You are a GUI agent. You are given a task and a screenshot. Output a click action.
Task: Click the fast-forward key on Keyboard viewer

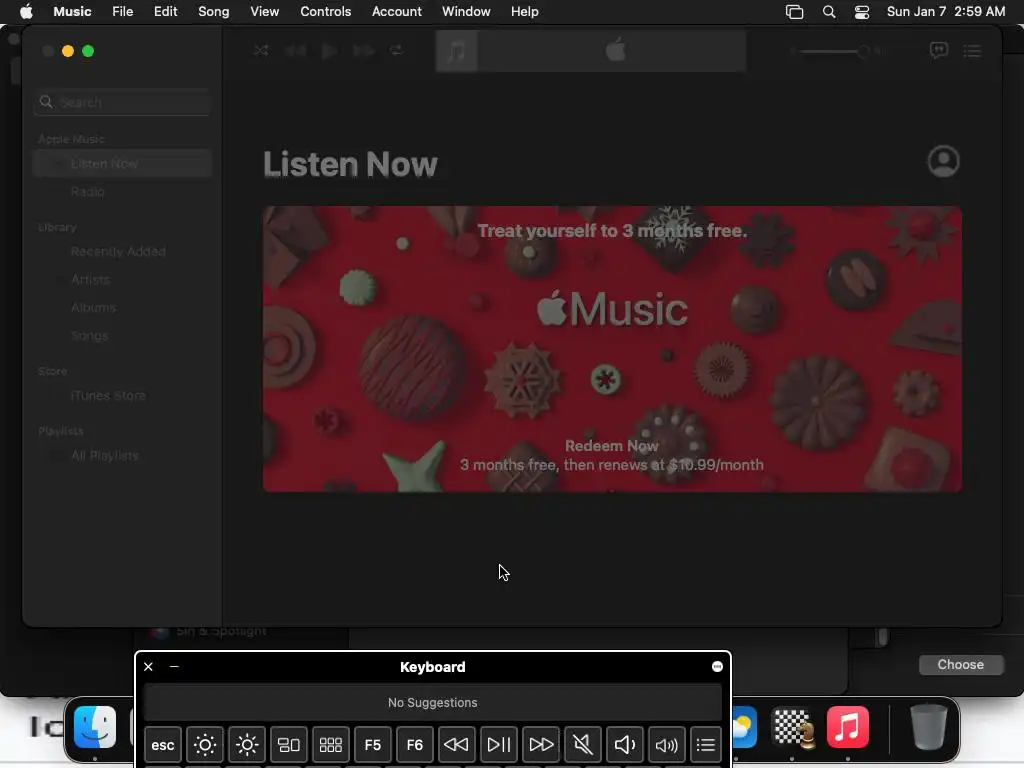point(541,744)
